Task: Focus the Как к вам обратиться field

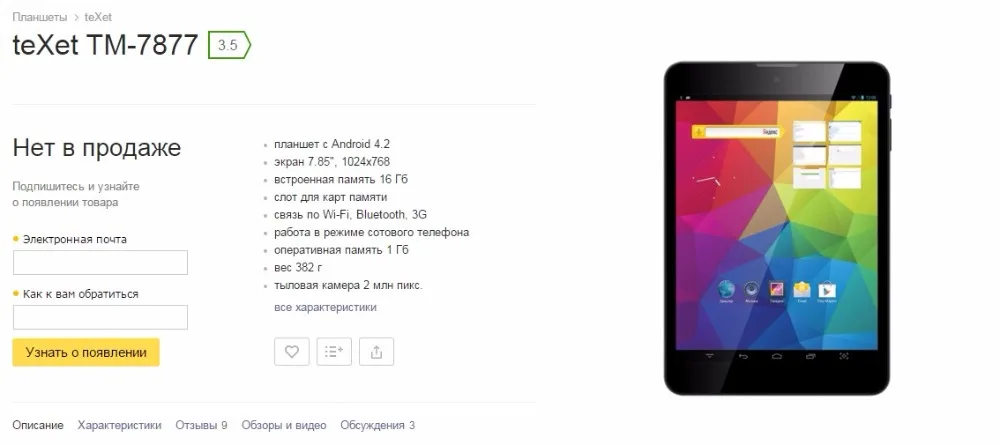Action: pyautogui.click(x=100, y=317)
